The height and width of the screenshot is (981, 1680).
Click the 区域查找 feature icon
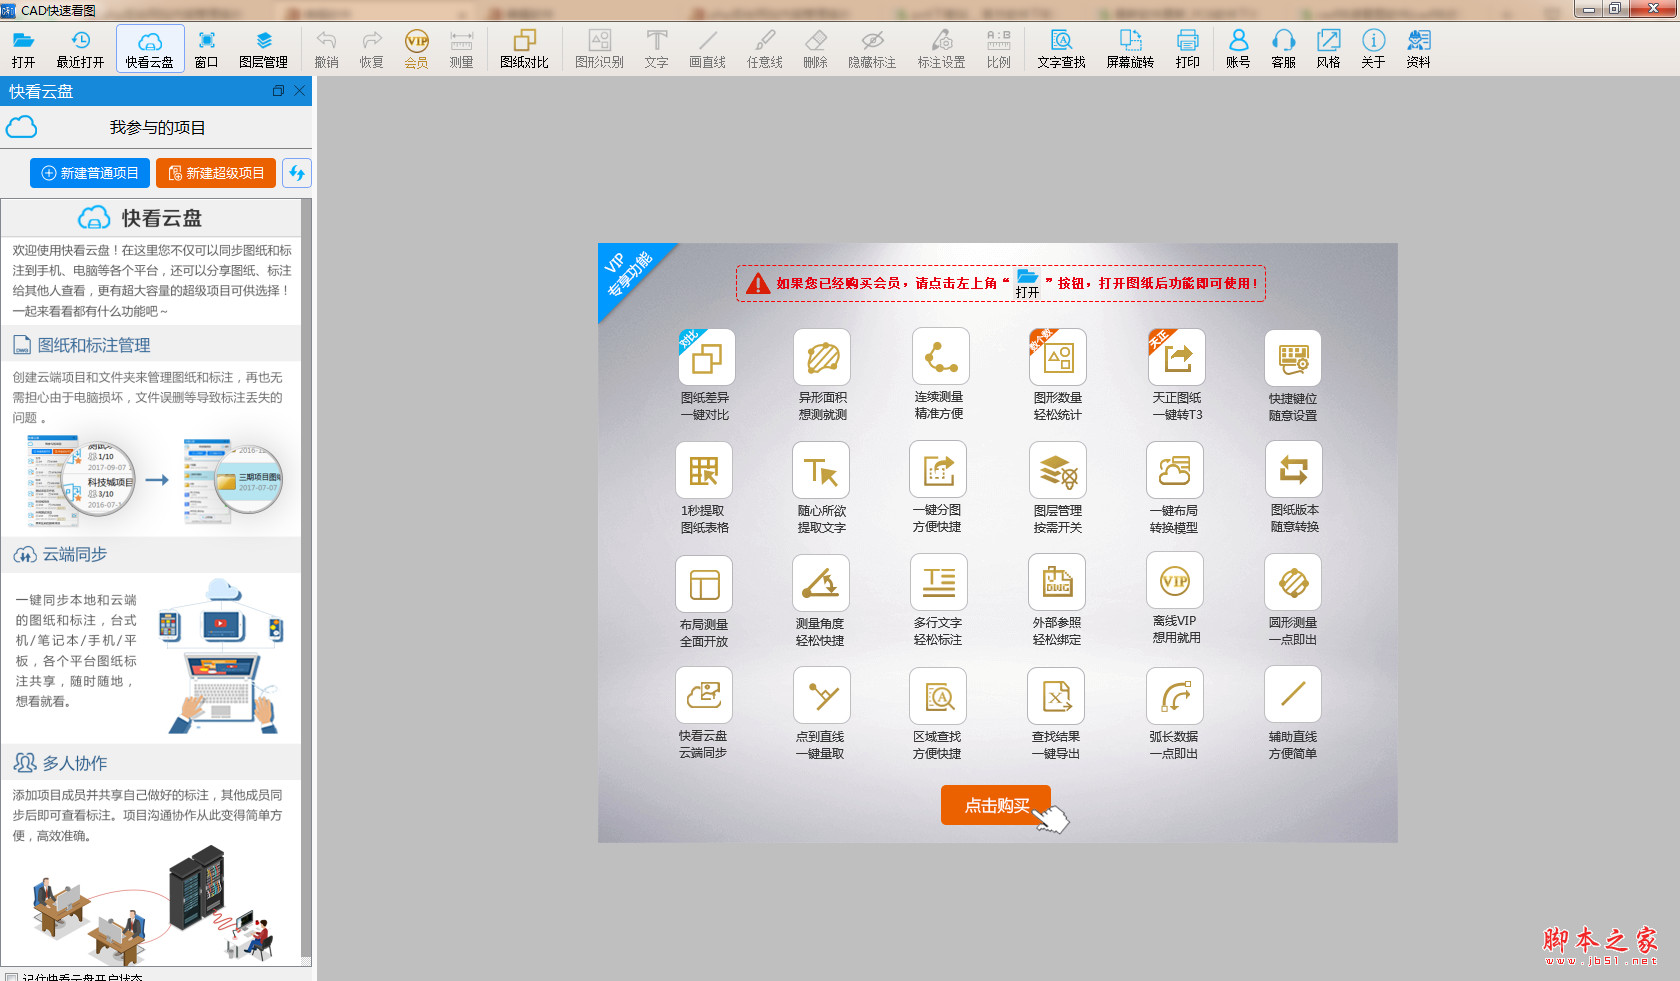tap(938, 696)
